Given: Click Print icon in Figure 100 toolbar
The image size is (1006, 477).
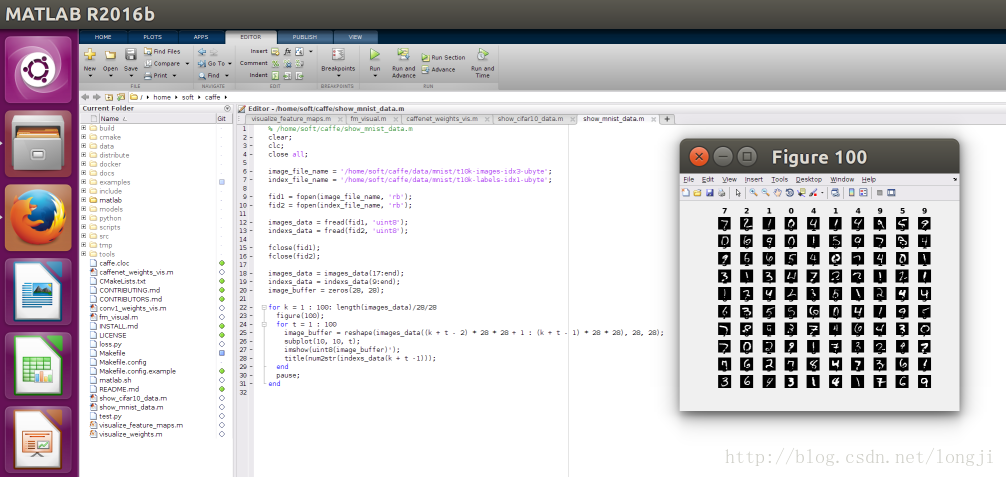Looking at the screenshot, I should click(x=721, y=193).
